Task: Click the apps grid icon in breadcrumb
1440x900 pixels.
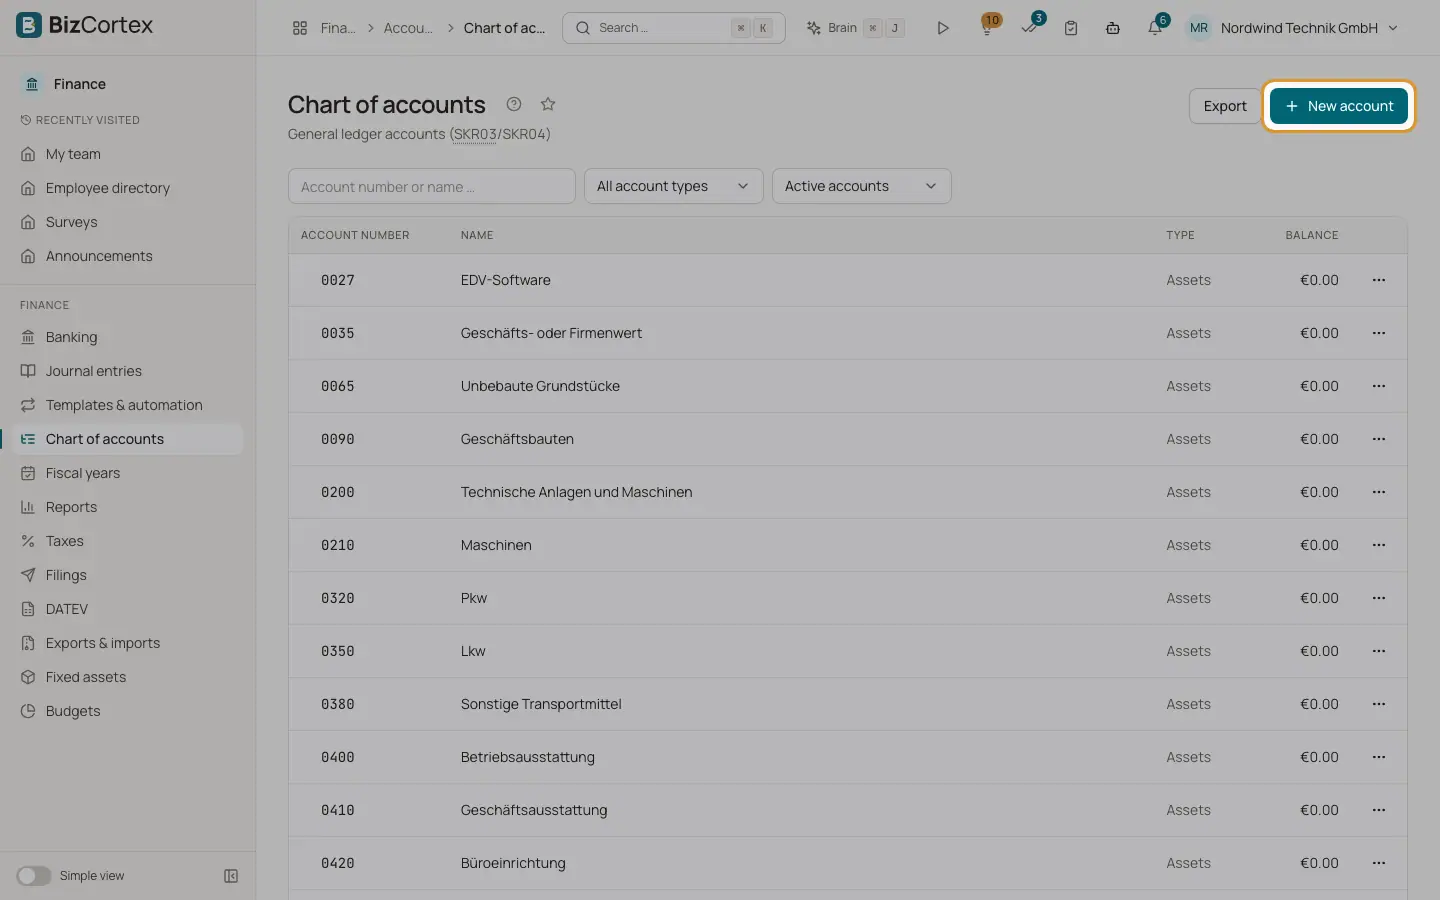Action: (300, 28)
